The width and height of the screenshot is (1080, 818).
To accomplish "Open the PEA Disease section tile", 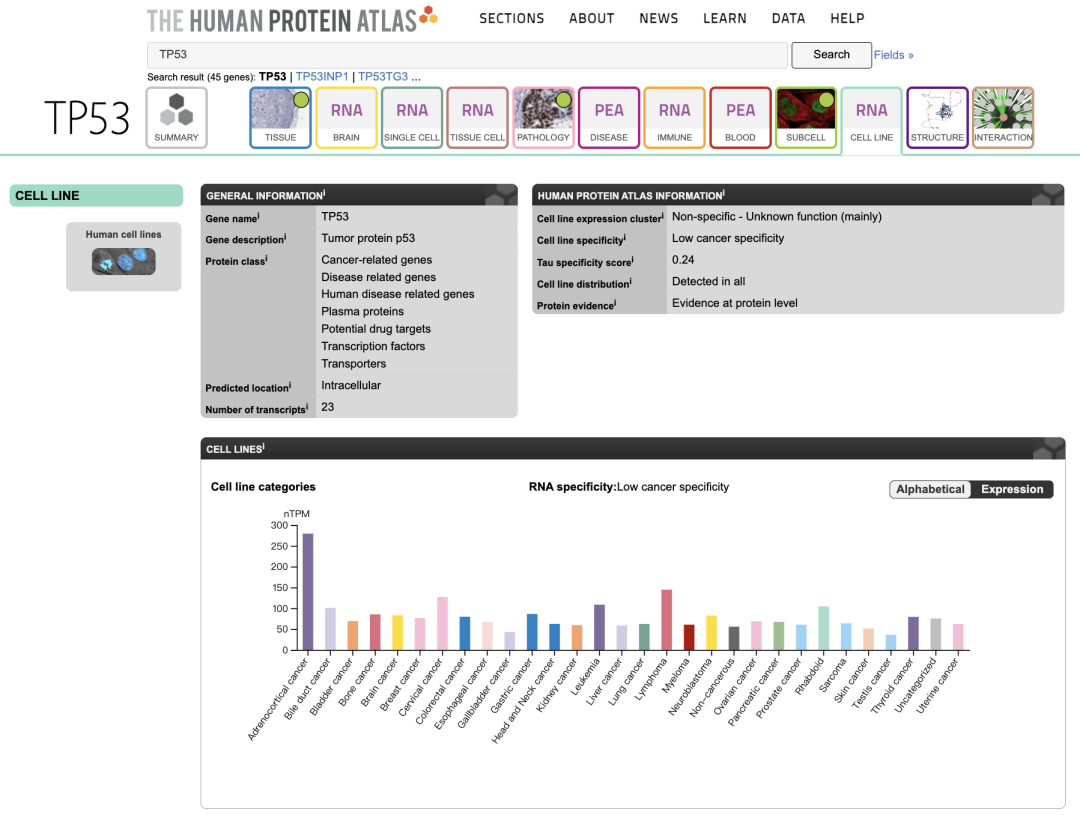I will point(609,118).
